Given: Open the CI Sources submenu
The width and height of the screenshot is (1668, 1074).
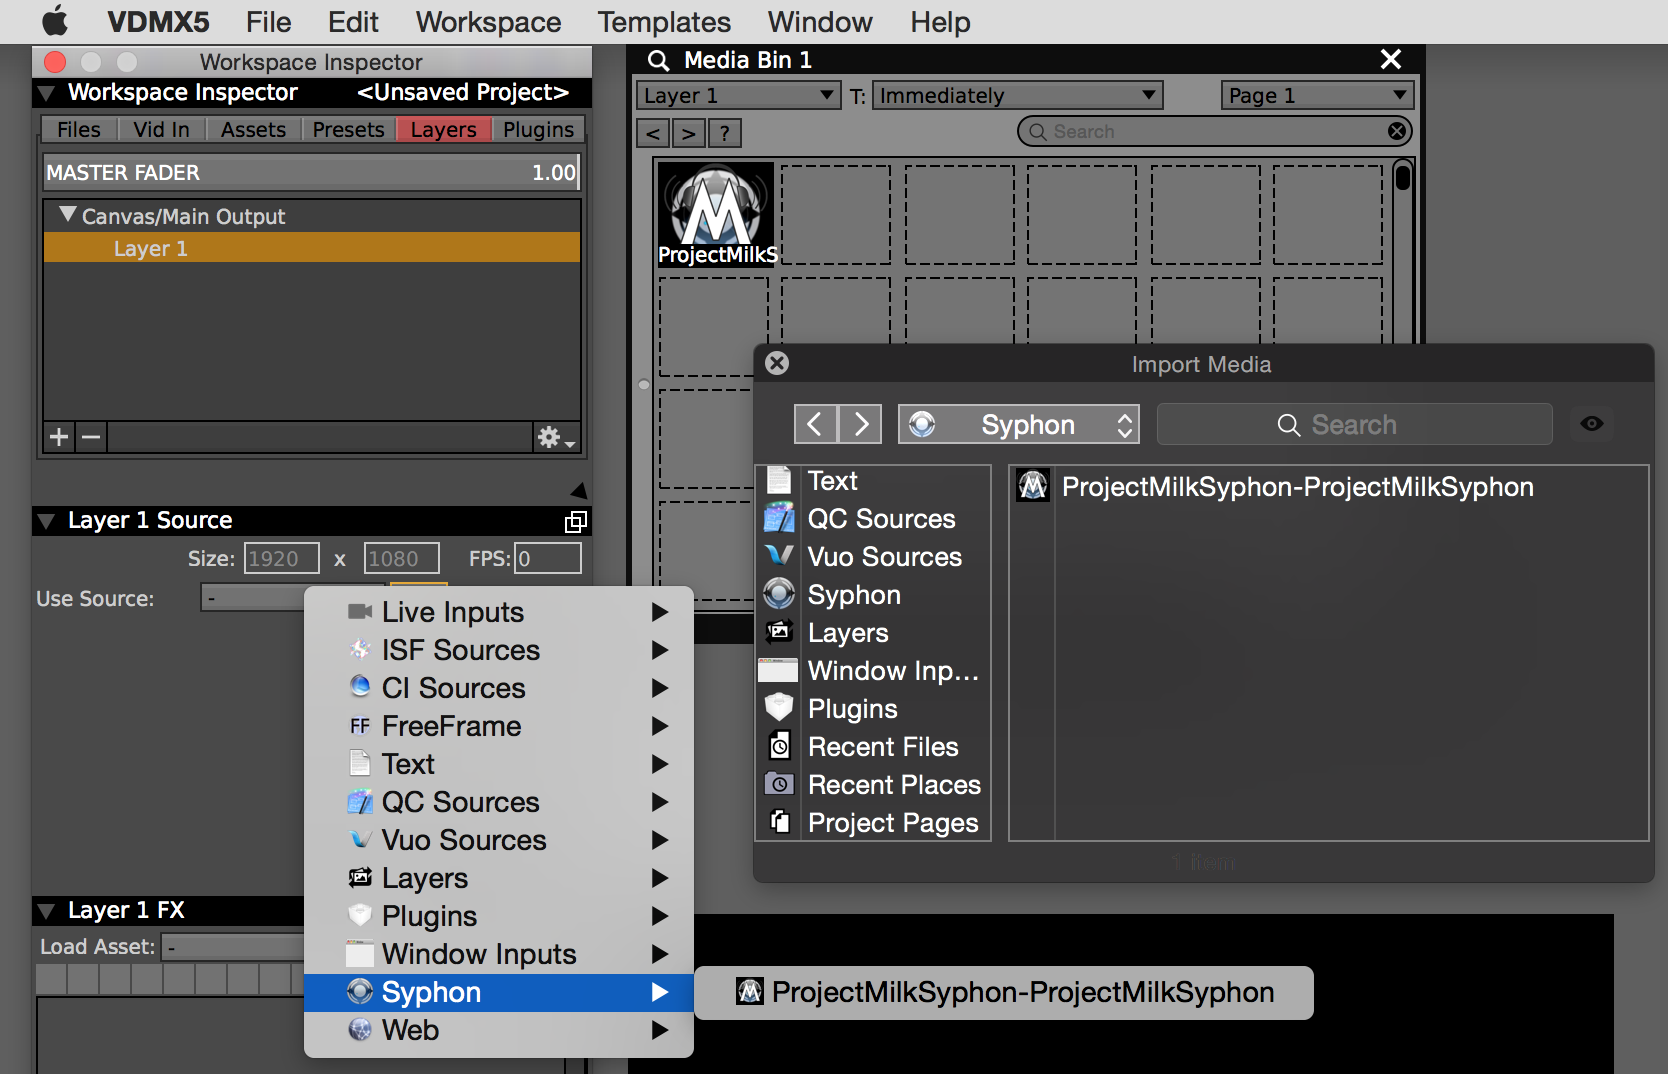Looking at the screenshot, I should point(498,688).
